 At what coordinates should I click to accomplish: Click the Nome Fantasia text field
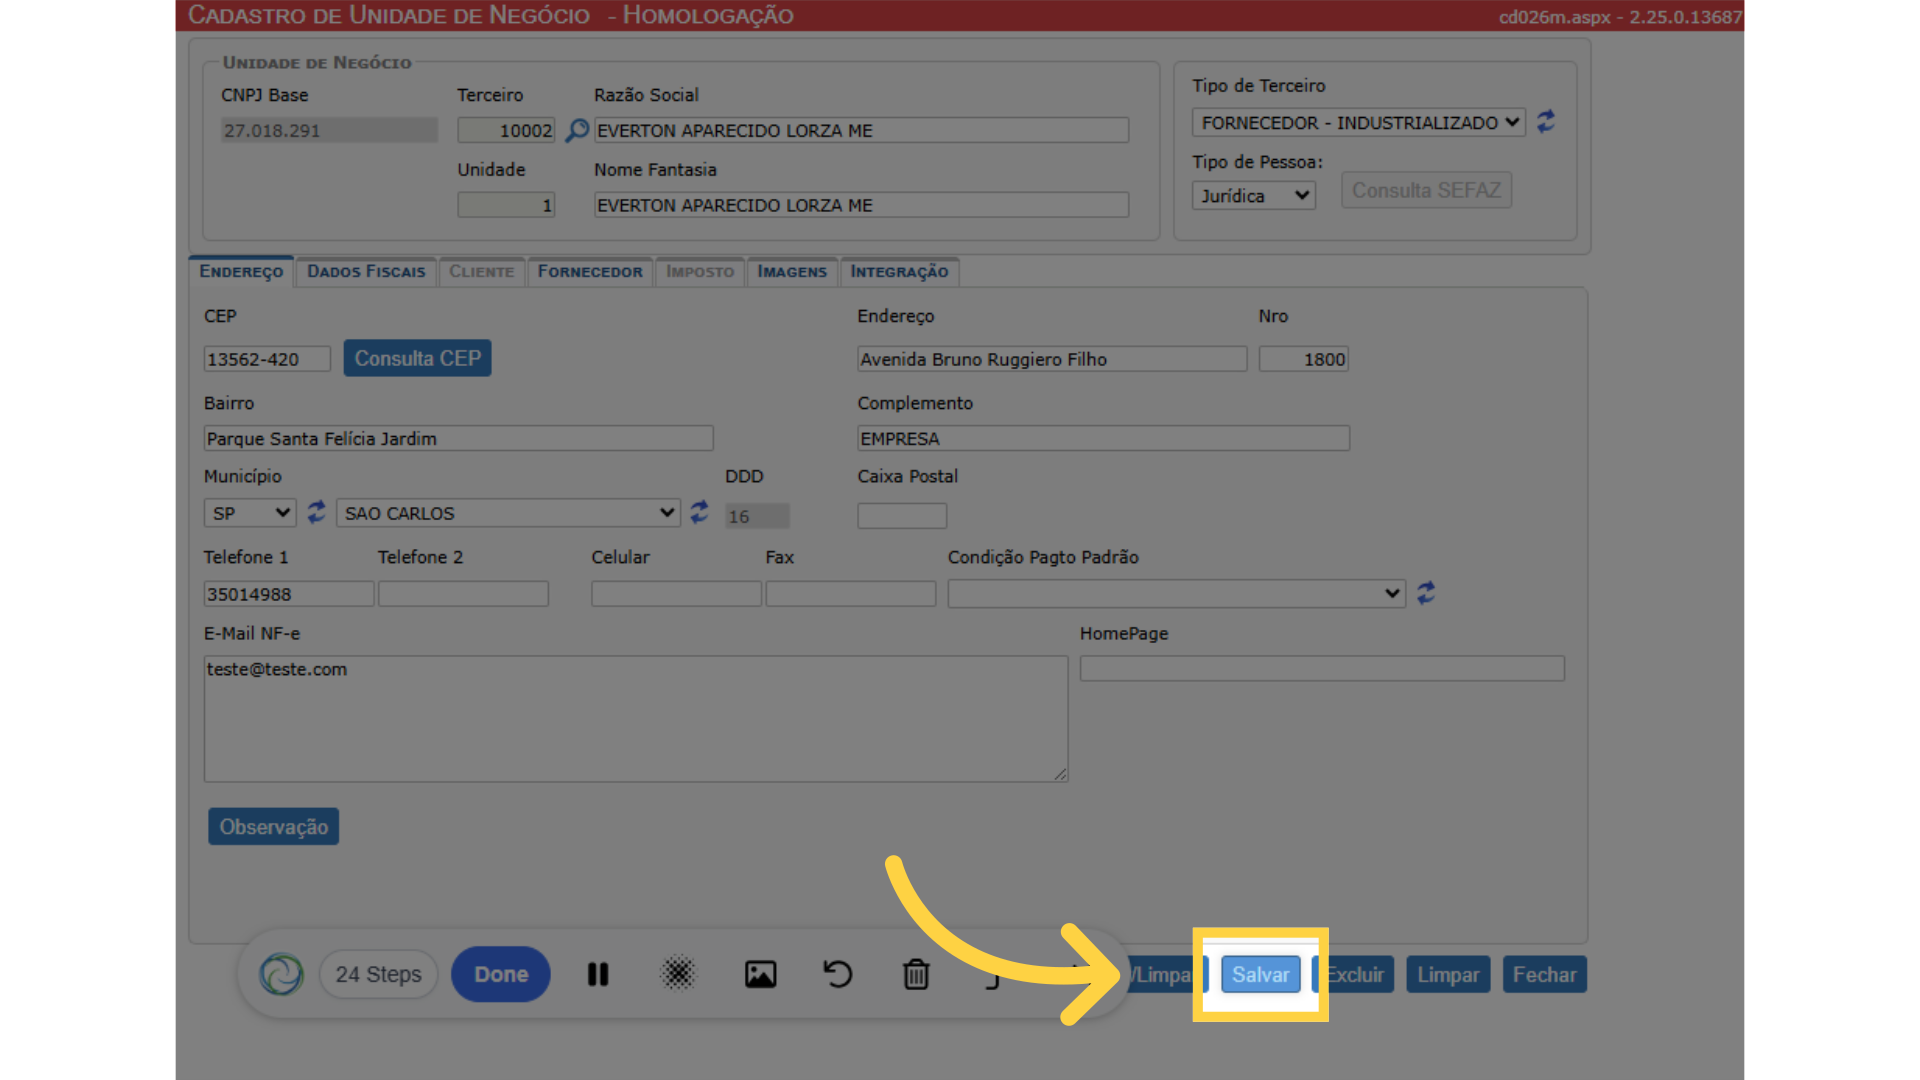pos(862,205)
